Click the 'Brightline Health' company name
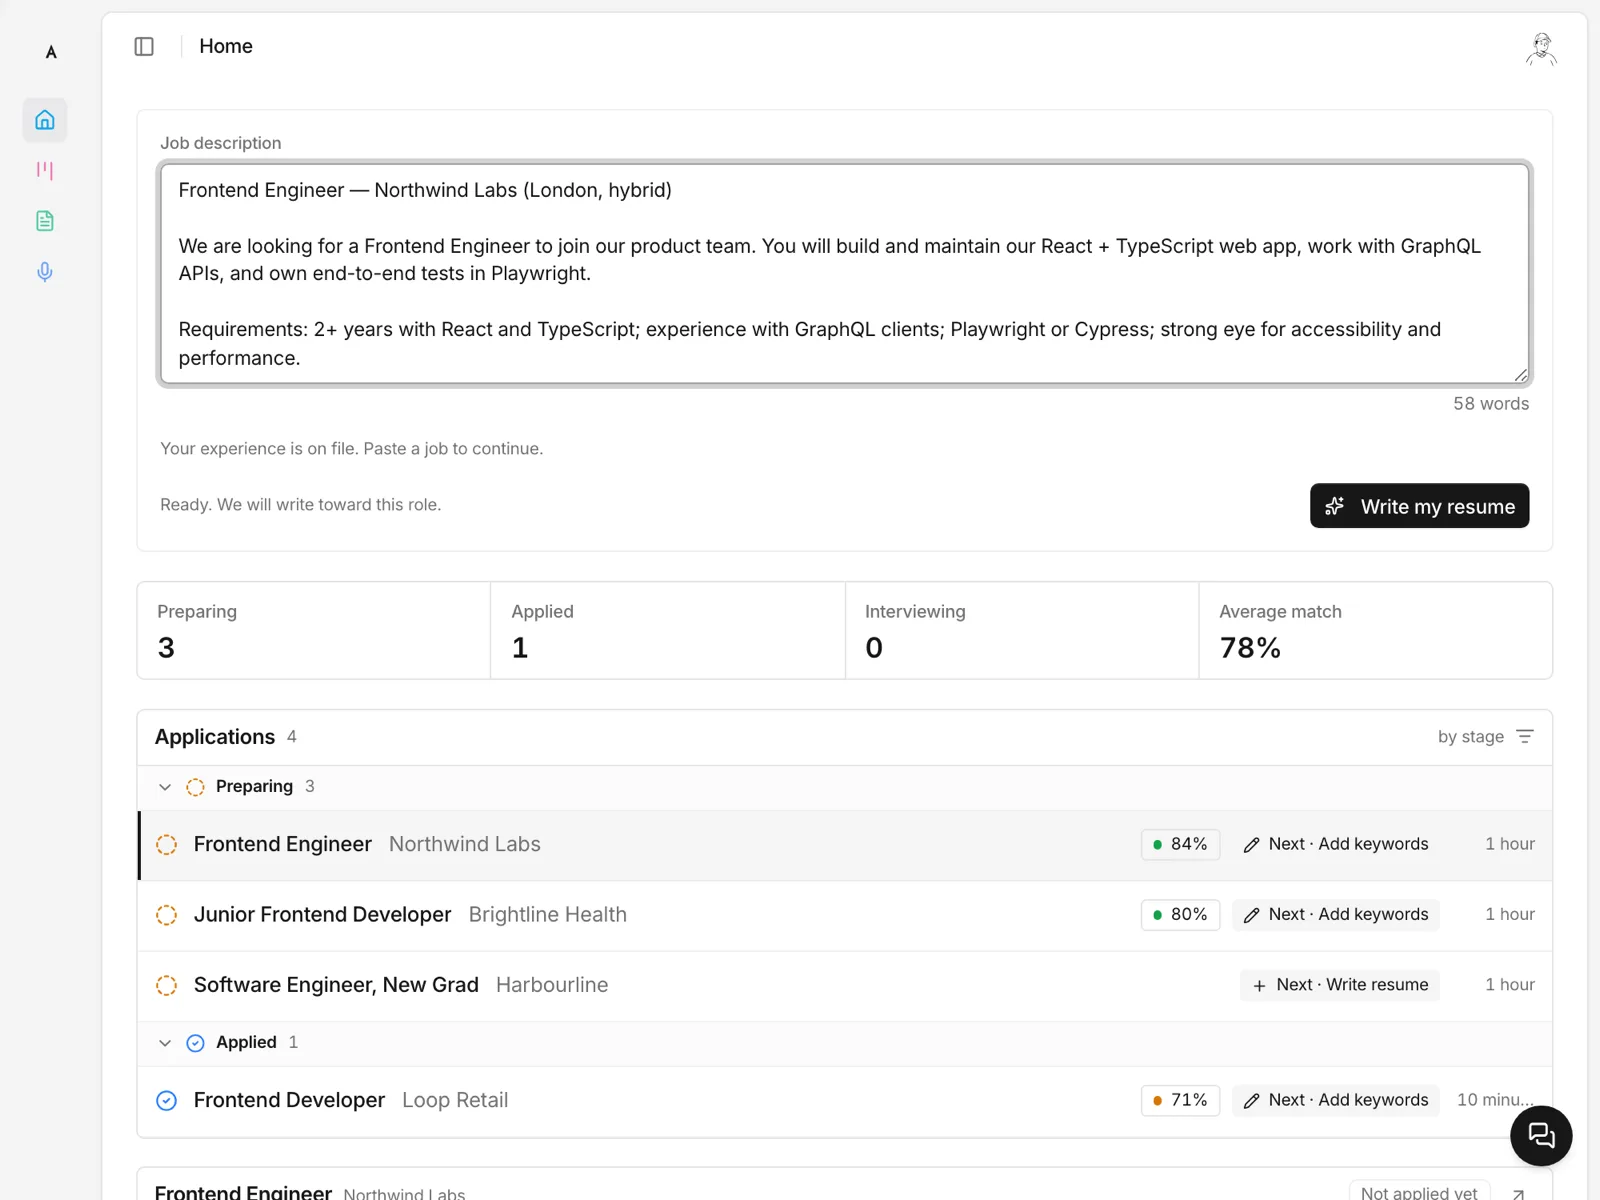 pos(548,915)
